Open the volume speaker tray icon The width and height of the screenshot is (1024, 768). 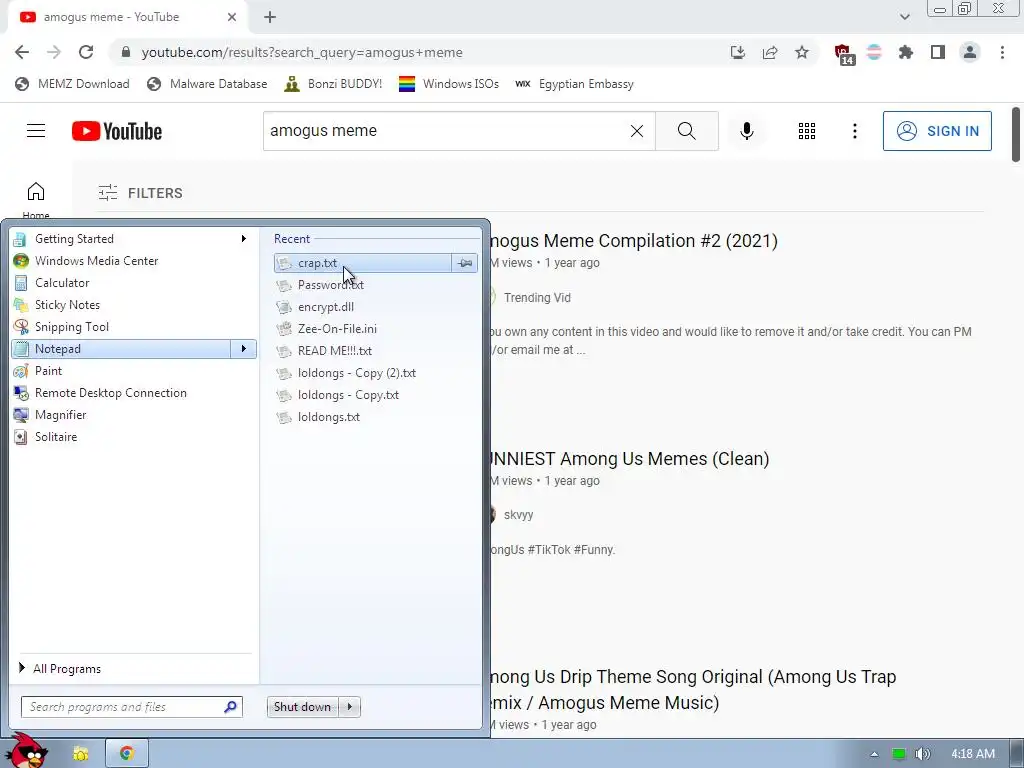tap(922, 754)
